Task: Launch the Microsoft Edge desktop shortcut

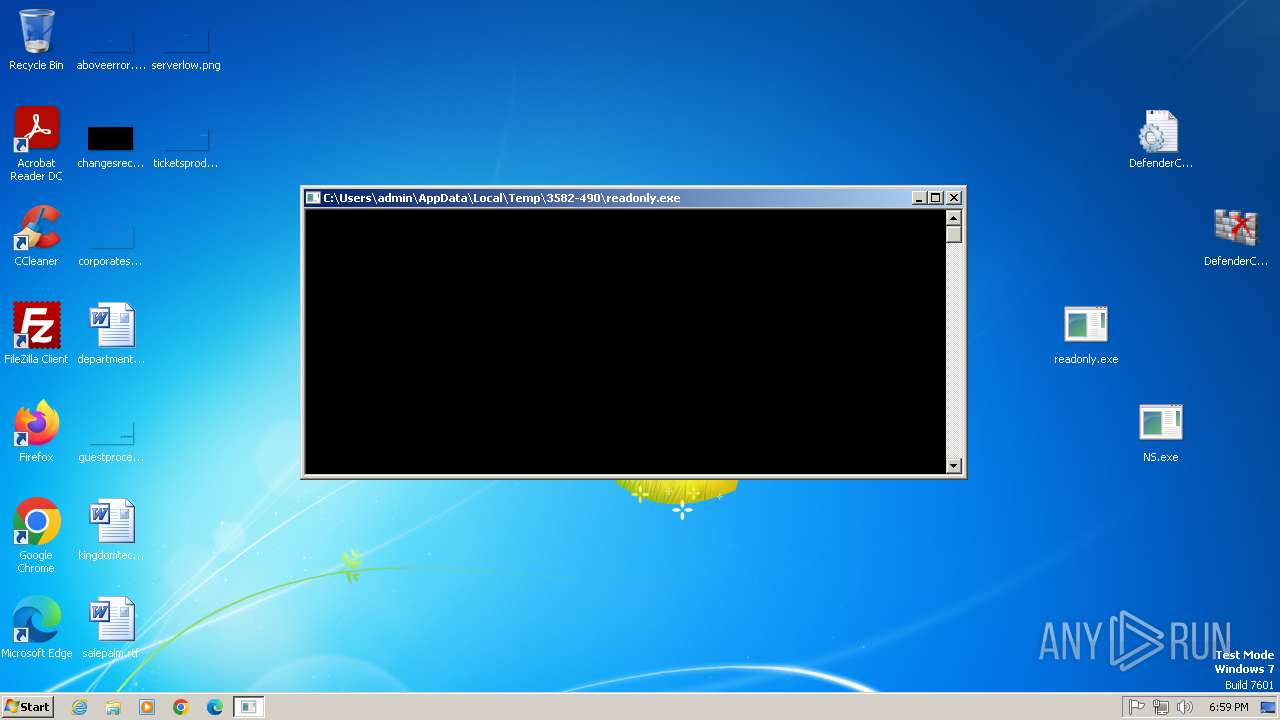Action: (x=36, y=627)
